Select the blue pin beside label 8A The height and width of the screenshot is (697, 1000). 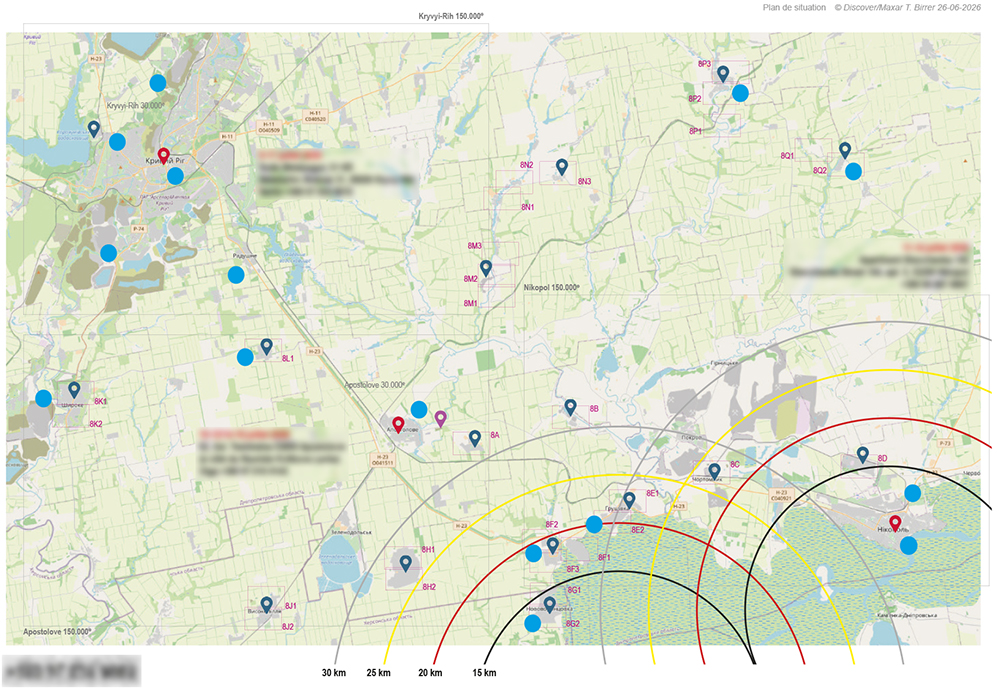[474, 438]
